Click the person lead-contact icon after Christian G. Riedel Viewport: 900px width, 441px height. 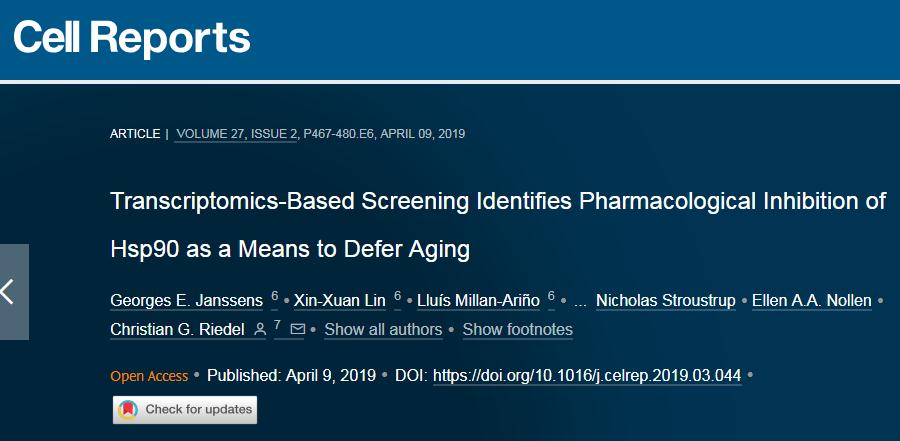coord(260,329)
